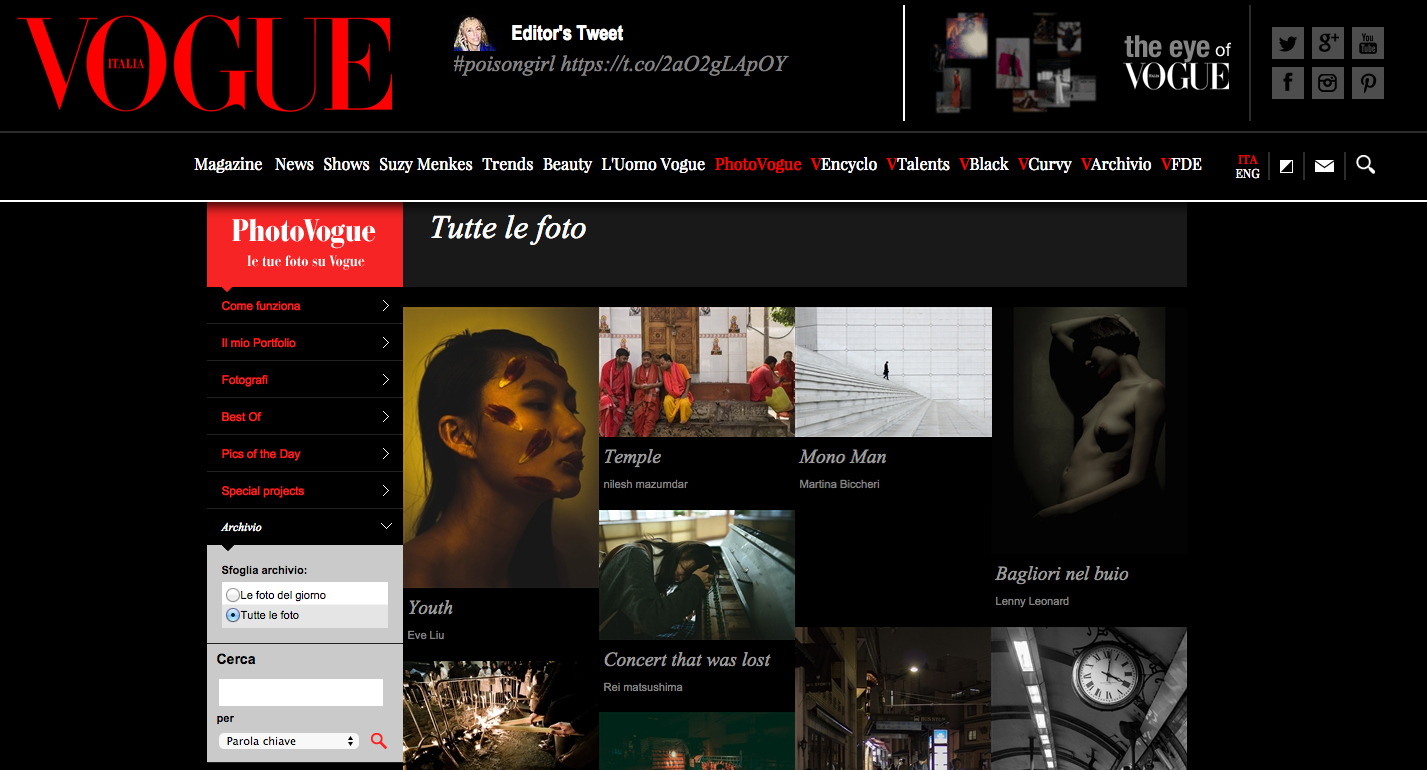
Task: Select the 'Le foto del giorno' radio button
Action: pos(233,595)
